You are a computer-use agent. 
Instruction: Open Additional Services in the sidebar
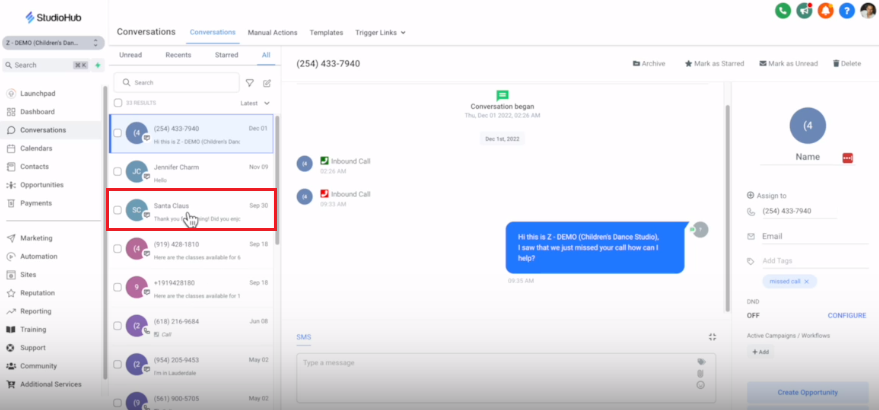50,384
